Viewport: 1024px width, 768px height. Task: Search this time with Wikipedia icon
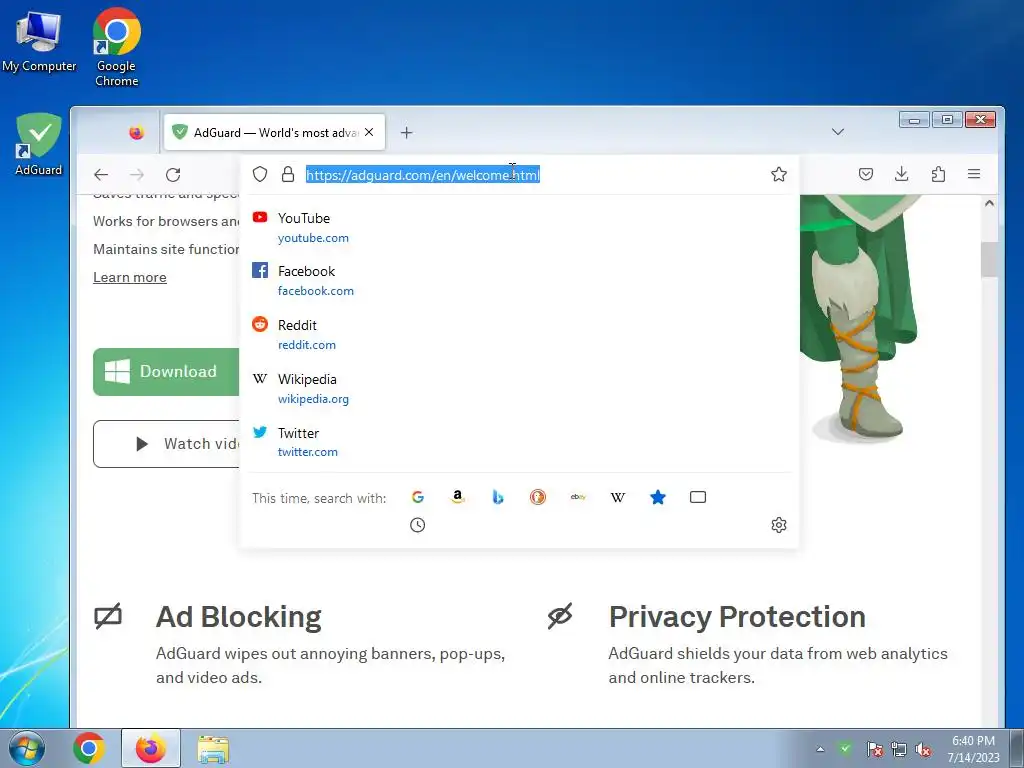pyautogui.click(x=618, y=497)
